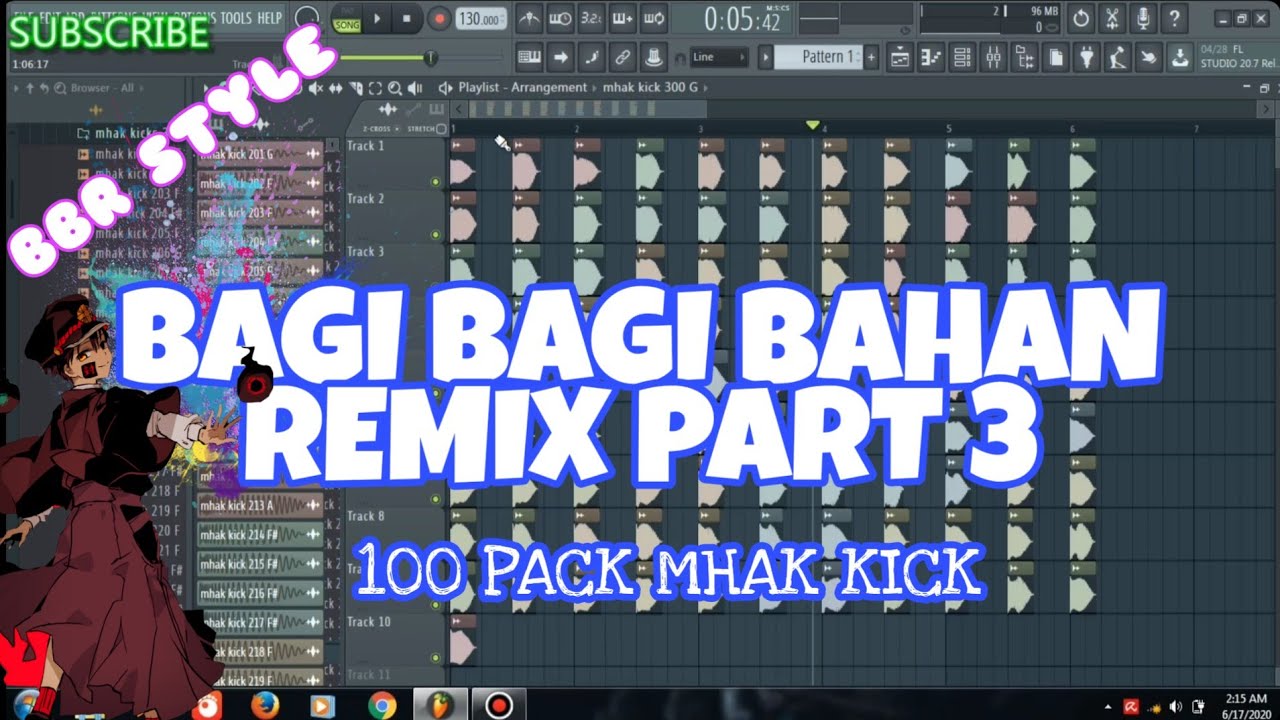Click Playlist - Arrangement title
The image size is (1280, 720).
[523, 88]
